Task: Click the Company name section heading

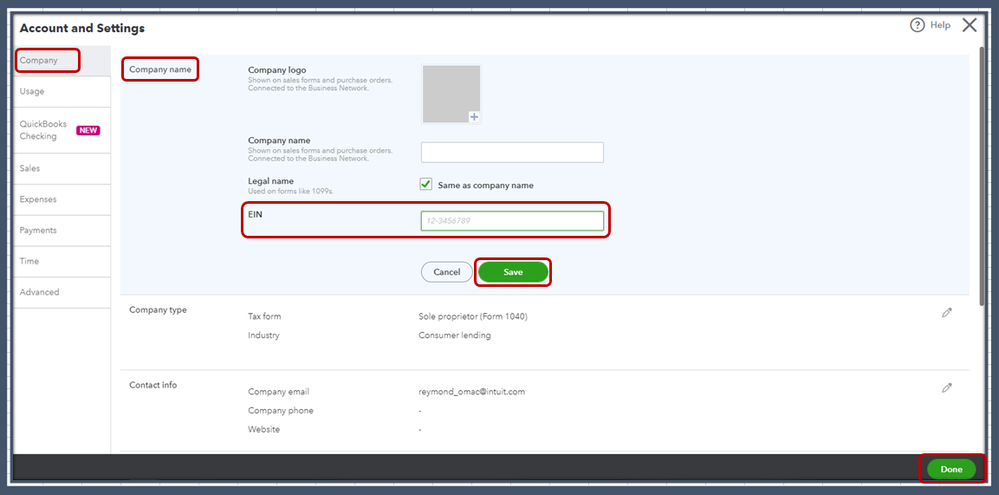Action: click(x=160, y=69)
